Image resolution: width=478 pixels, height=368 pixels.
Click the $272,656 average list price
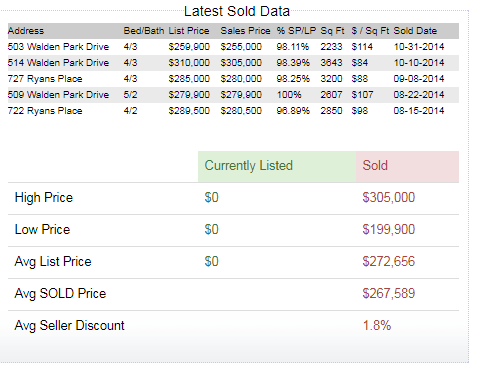[389, 261]
